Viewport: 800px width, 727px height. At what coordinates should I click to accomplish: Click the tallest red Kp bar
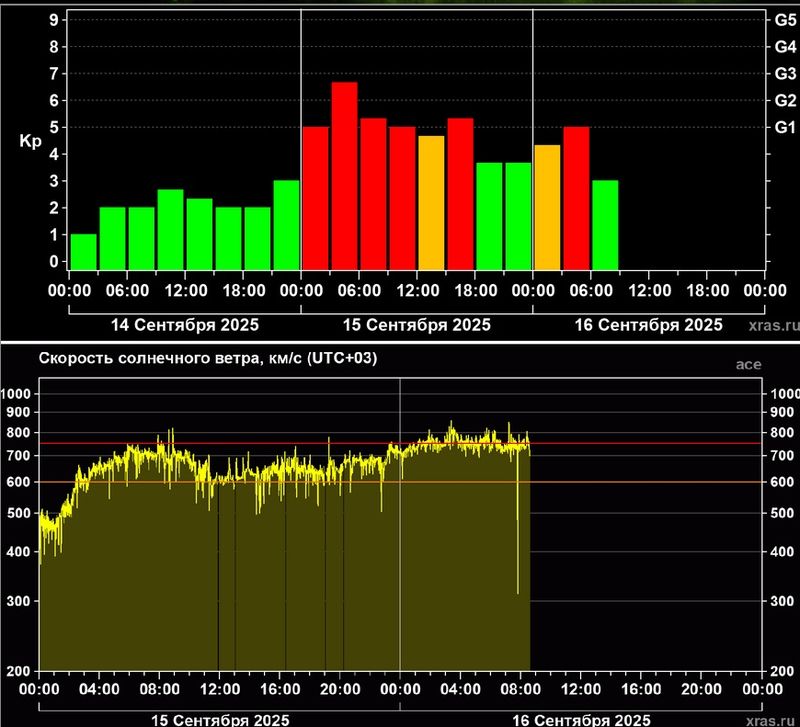[344, 175]
